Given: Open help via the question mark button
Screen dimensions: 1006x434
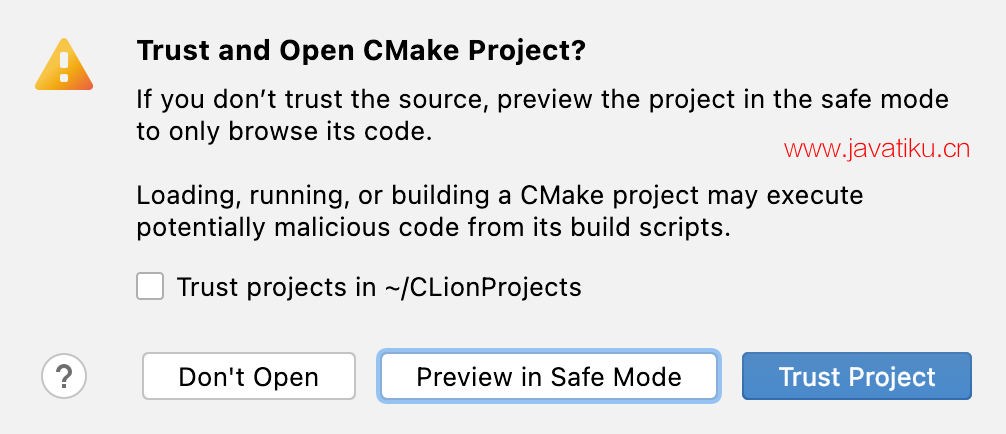Looking at the screenshot, I should tap(64, 377).
